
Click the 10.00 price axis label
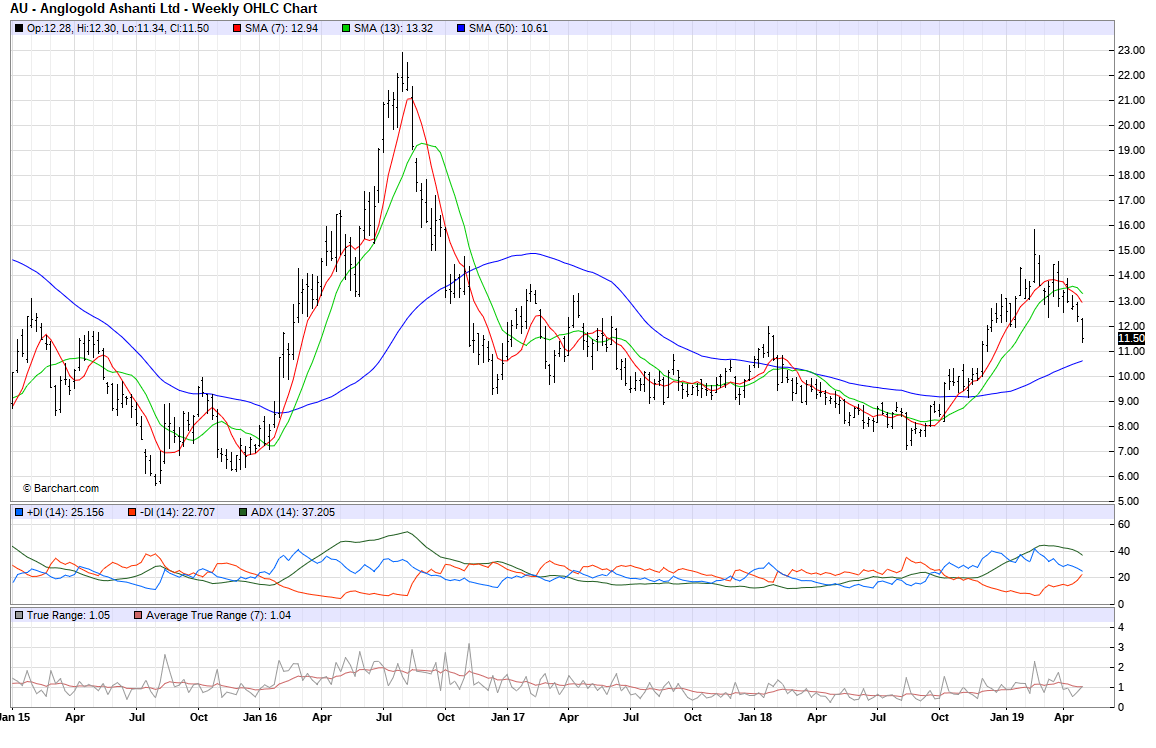[x=1132, y=376]
